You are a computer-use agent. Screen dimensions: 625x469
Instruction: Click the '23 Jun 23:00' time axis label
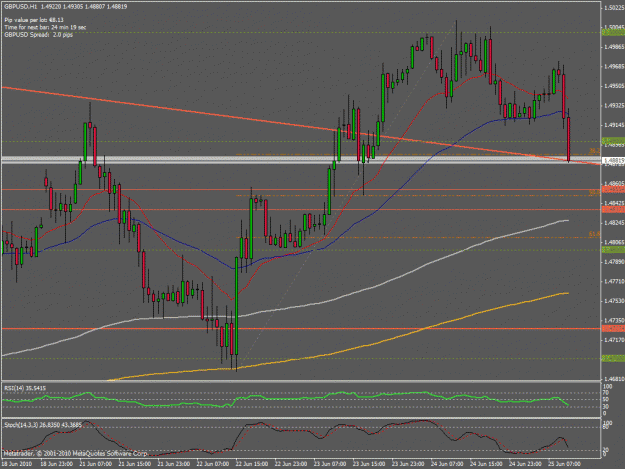point(408,464)
